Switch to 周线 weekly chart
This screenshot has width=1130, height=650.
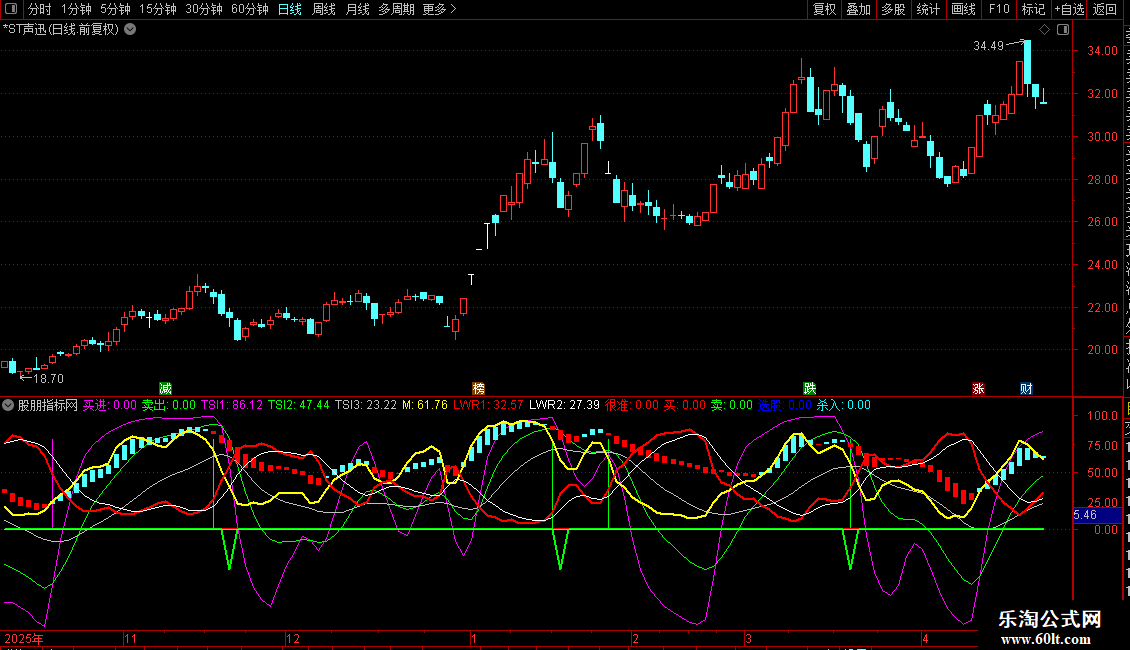click(x=324, y=9)
